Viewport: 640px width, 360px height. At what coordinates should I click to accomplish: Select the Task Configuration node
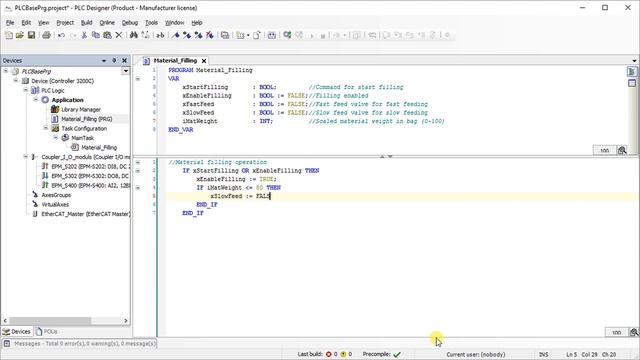[84, 128]
